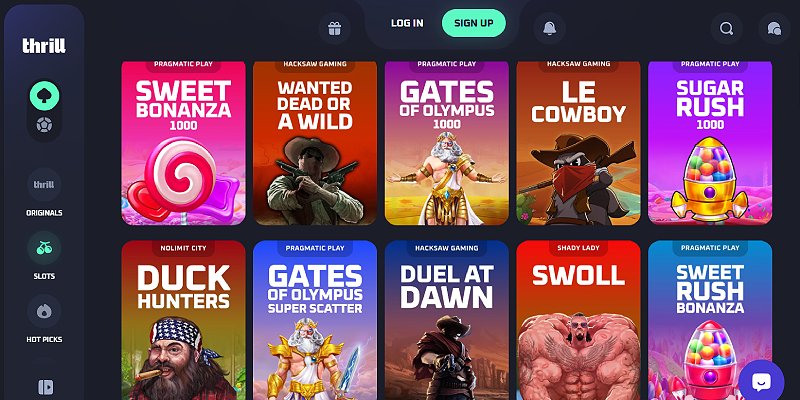
Task: Open the Sweet Bonanza 1000 game tile
Action: point(183,143)
